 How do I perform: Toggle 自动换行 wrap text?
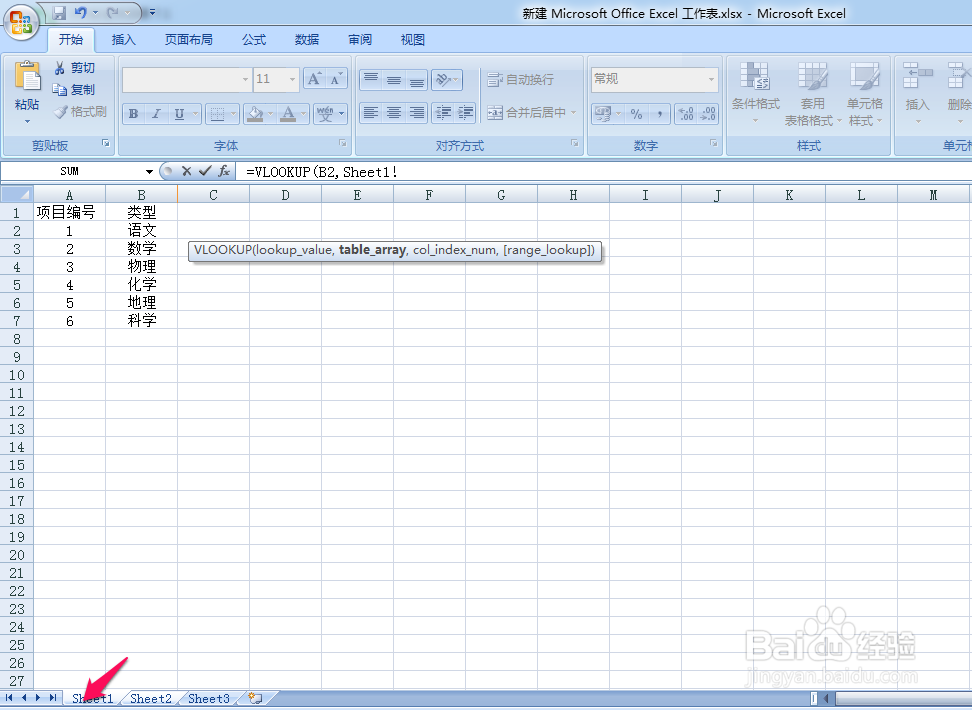pyautogui.click(x=521, y=79)
